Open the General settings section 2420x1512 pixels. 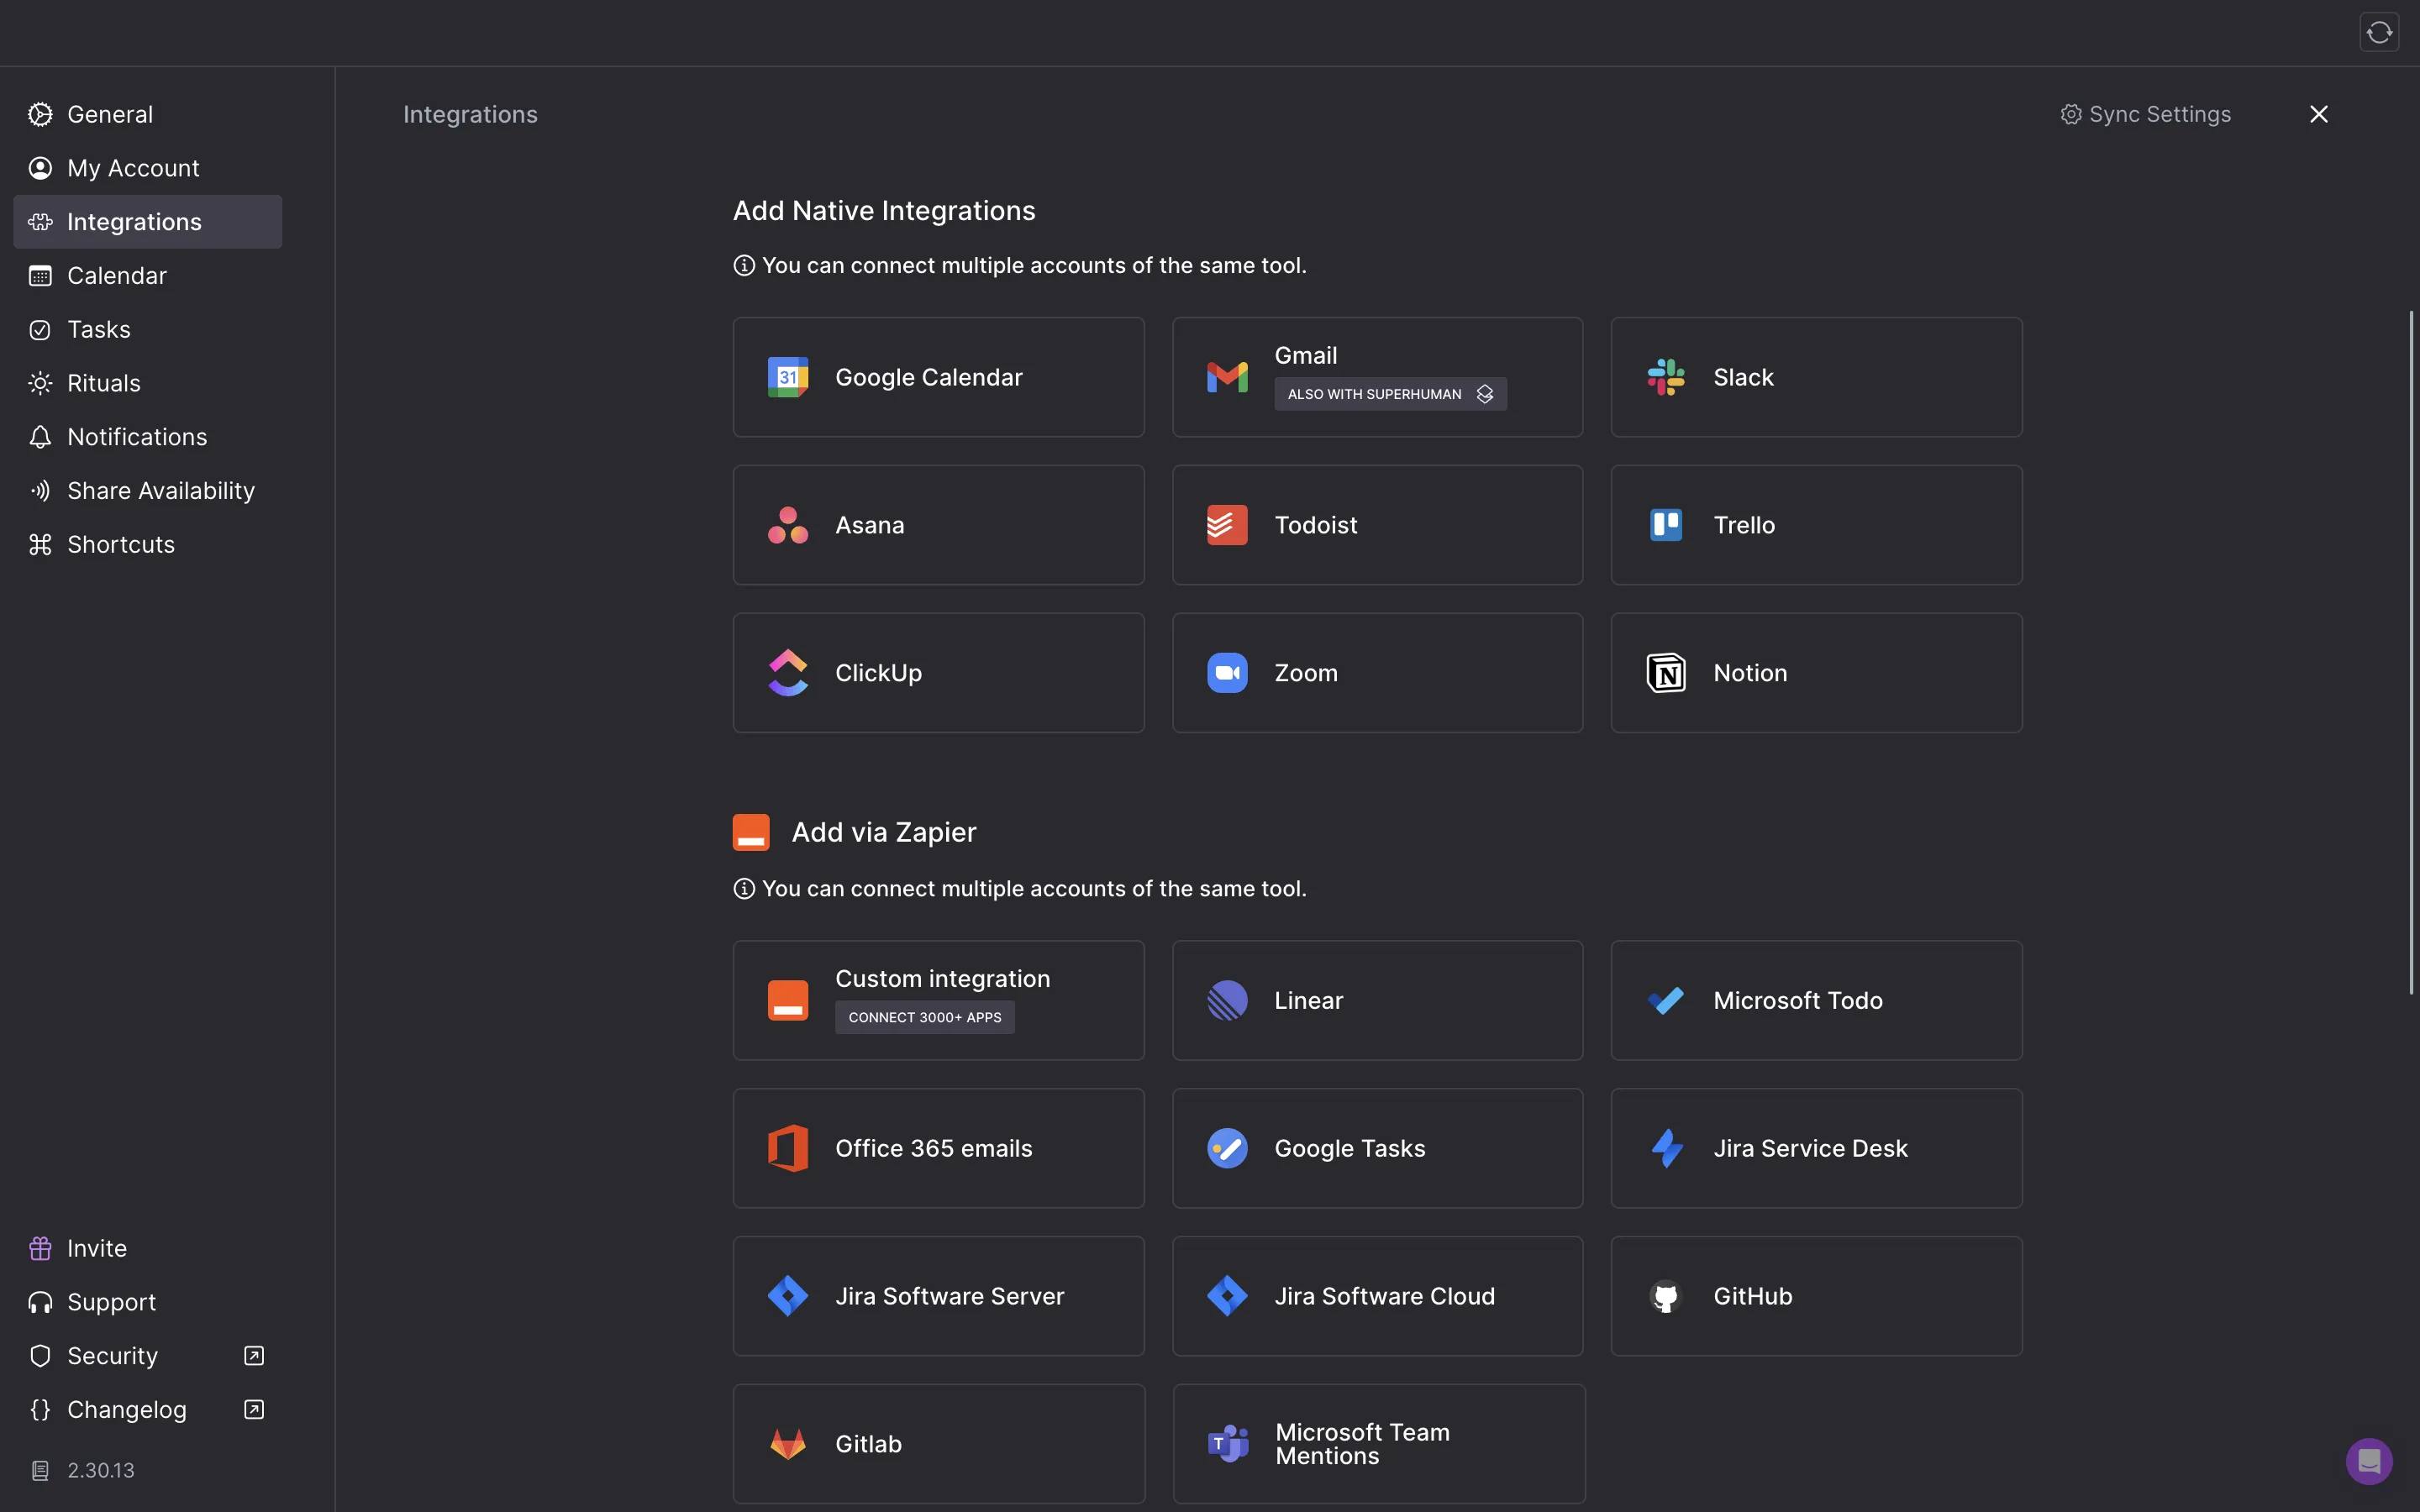pos(148,114)
